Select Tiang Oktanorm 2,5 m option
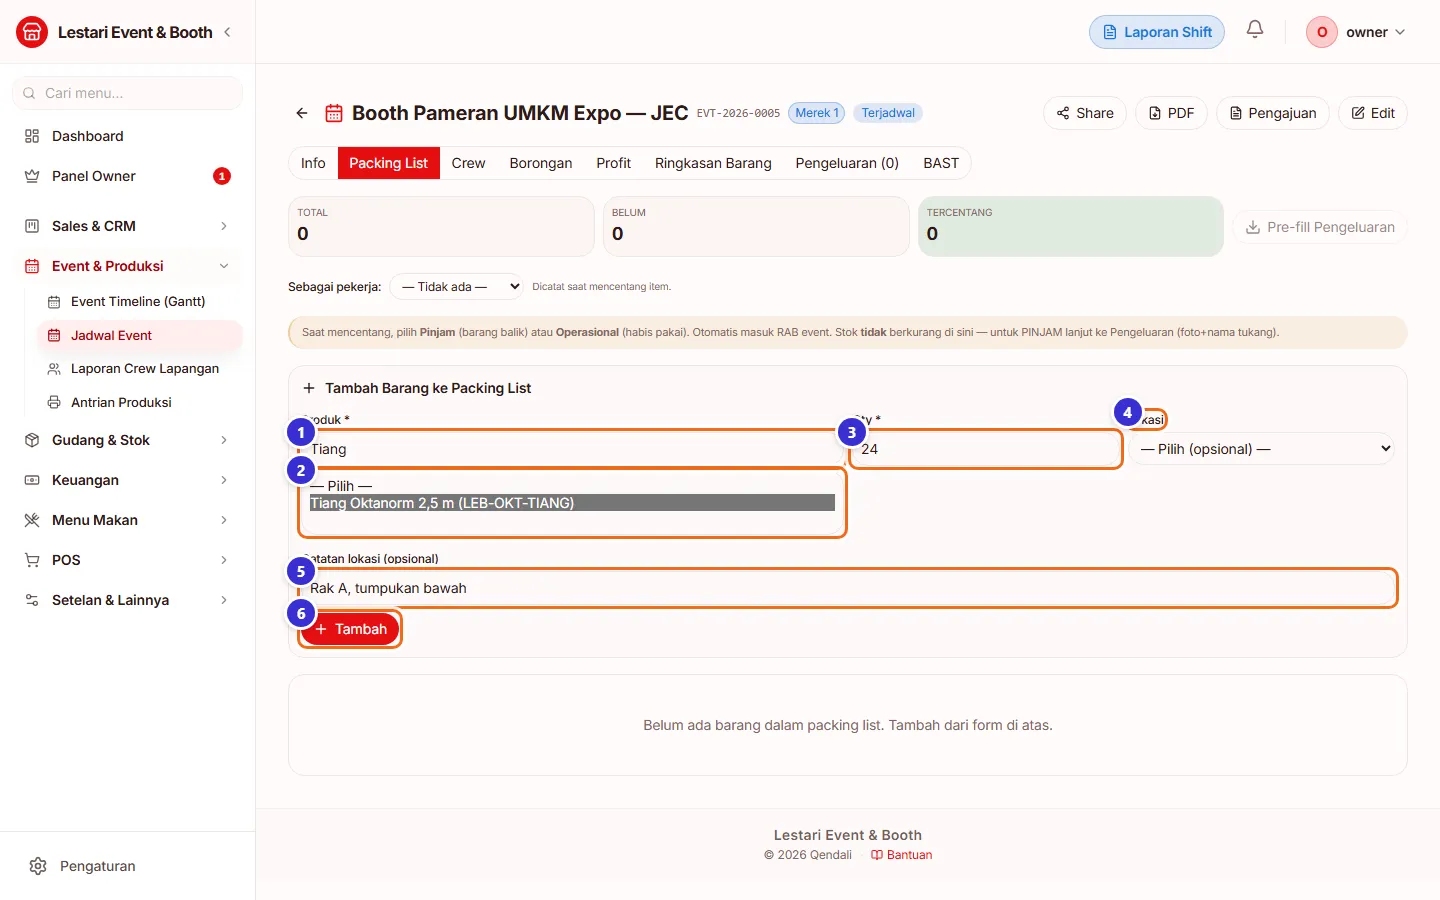The height and width of the screenshot is (900, 1440). [x=572, y=503]
